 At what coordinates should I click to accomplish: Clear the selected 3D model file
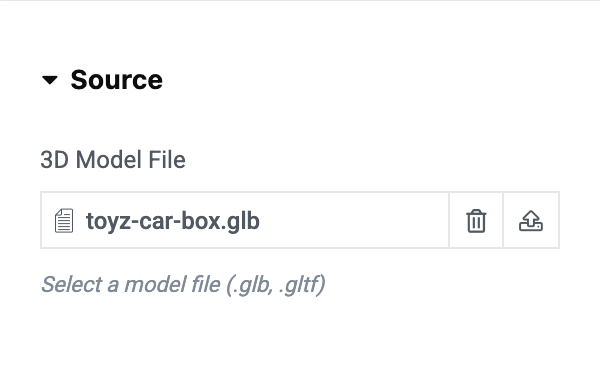pos(476,220)
